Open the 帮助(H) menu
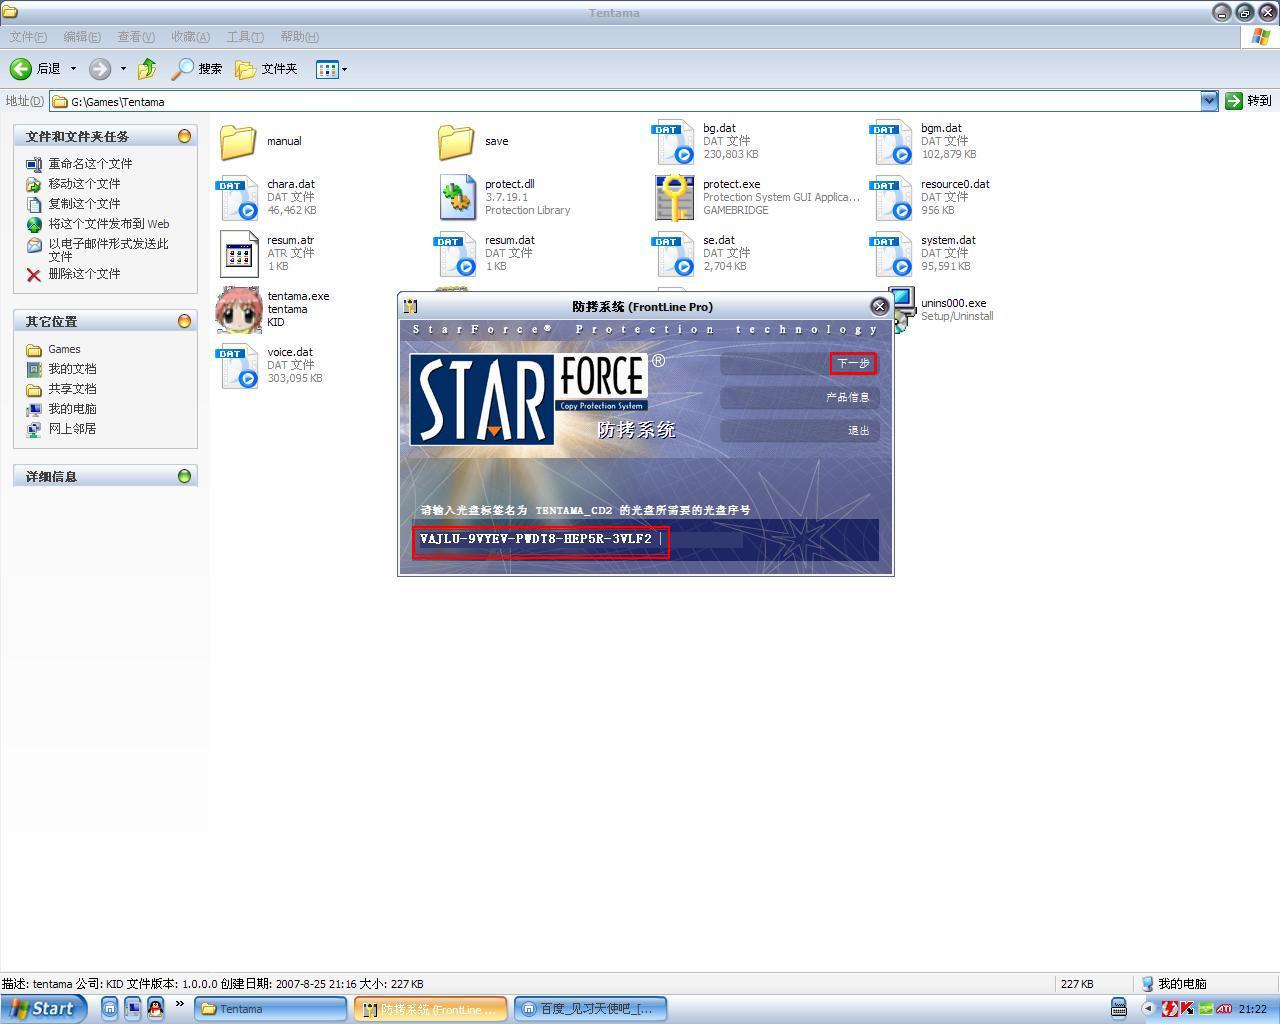This screenshot has width=1280, height=1024. 299,37
